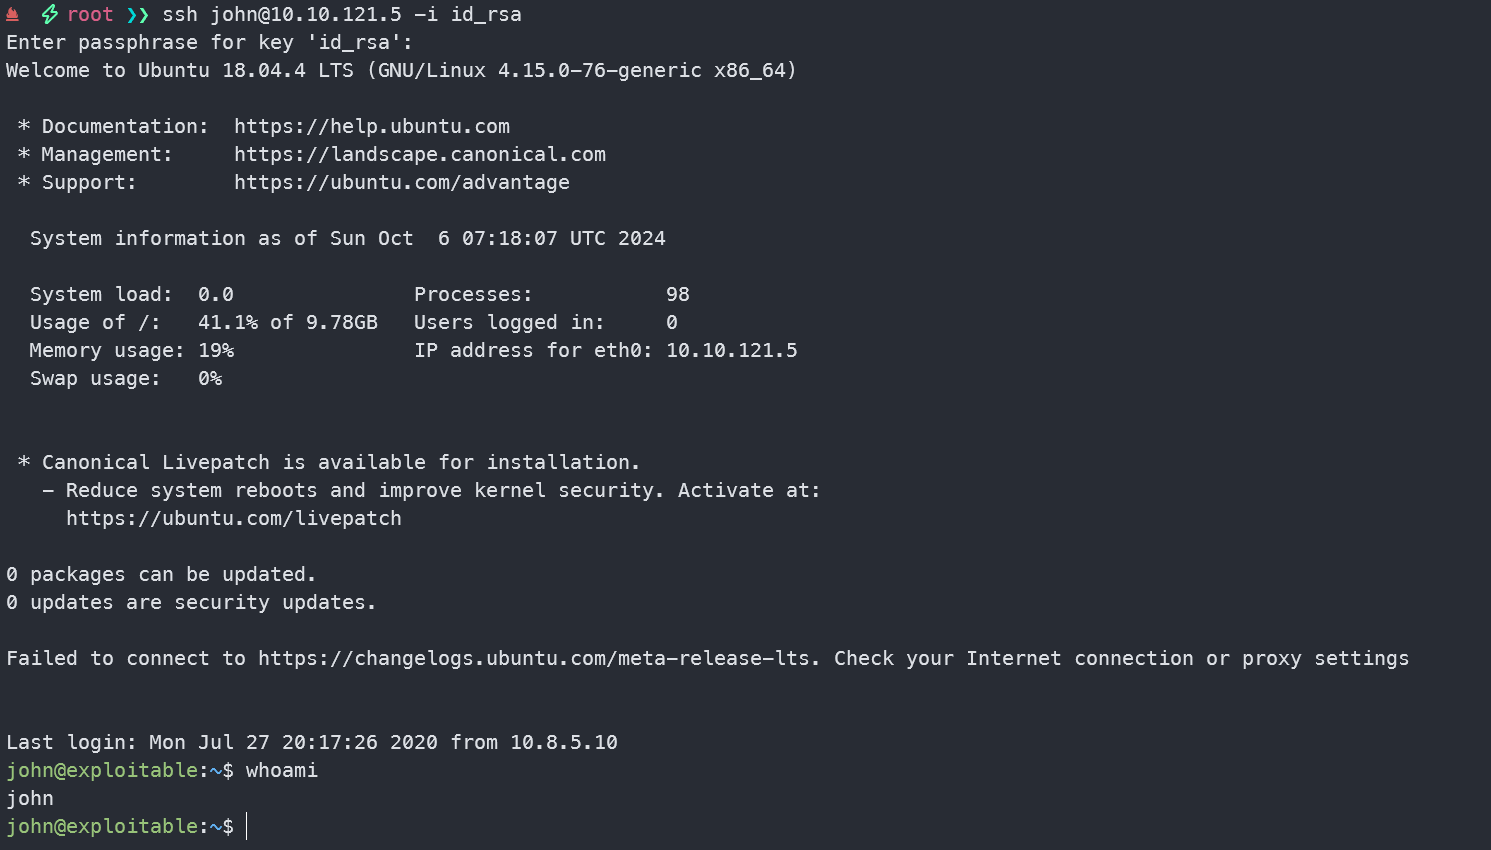Click the Memory usage 19% value
1491x850 pixels.
[x=216, y=351]
